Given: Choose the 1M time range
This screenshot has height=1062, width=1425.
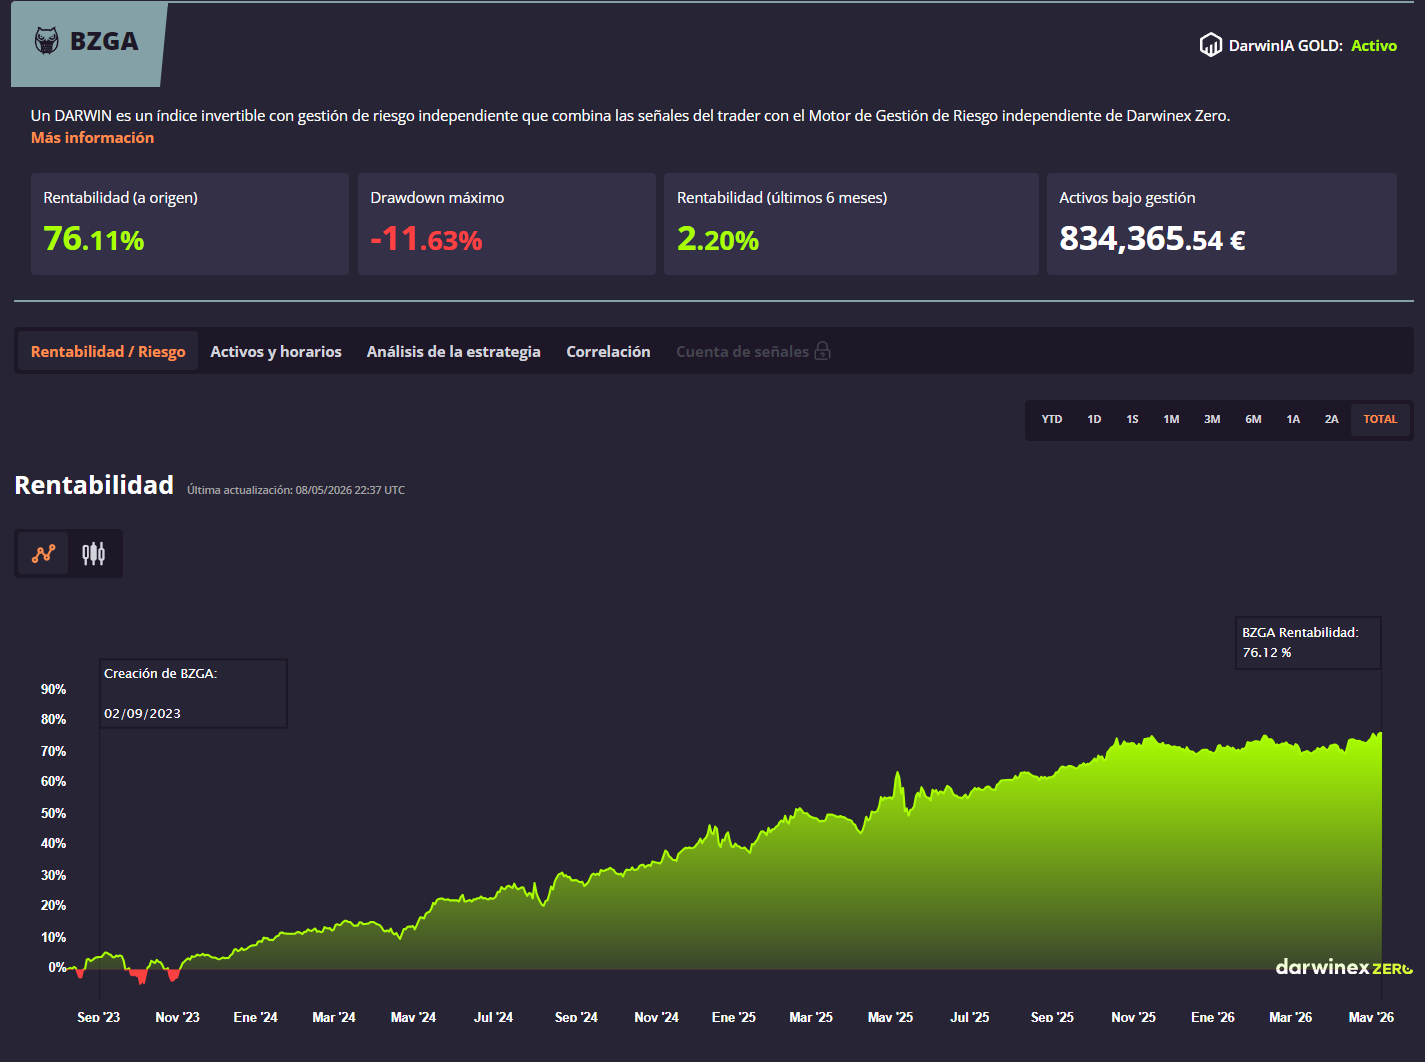Looking at the screenshot, I should [1171, 420].
